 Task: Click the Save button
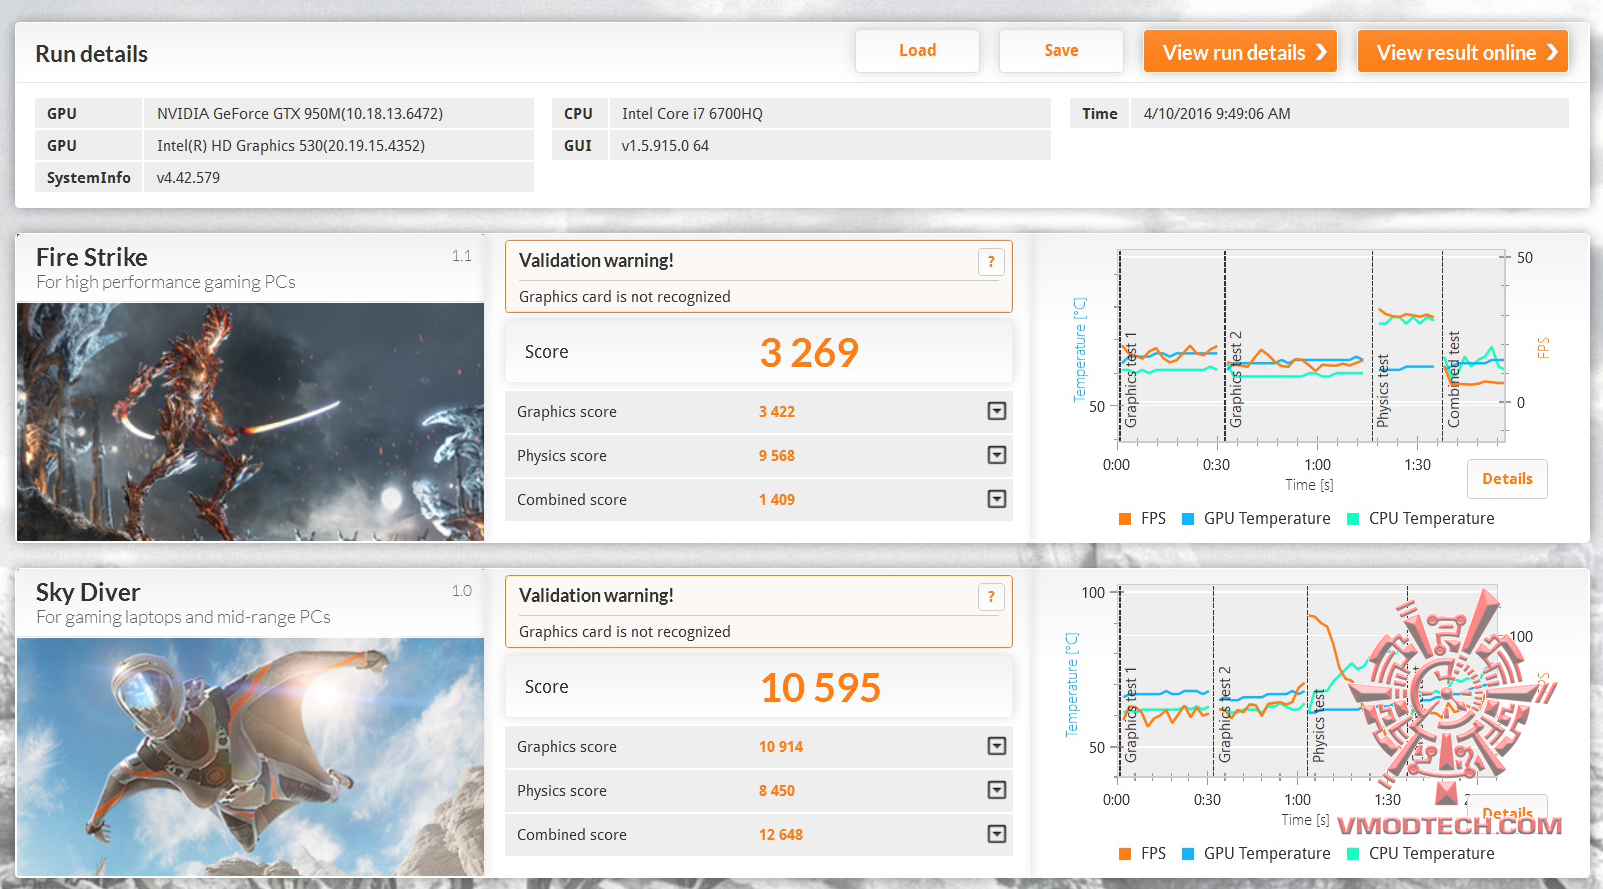[x=1061, y=51]
